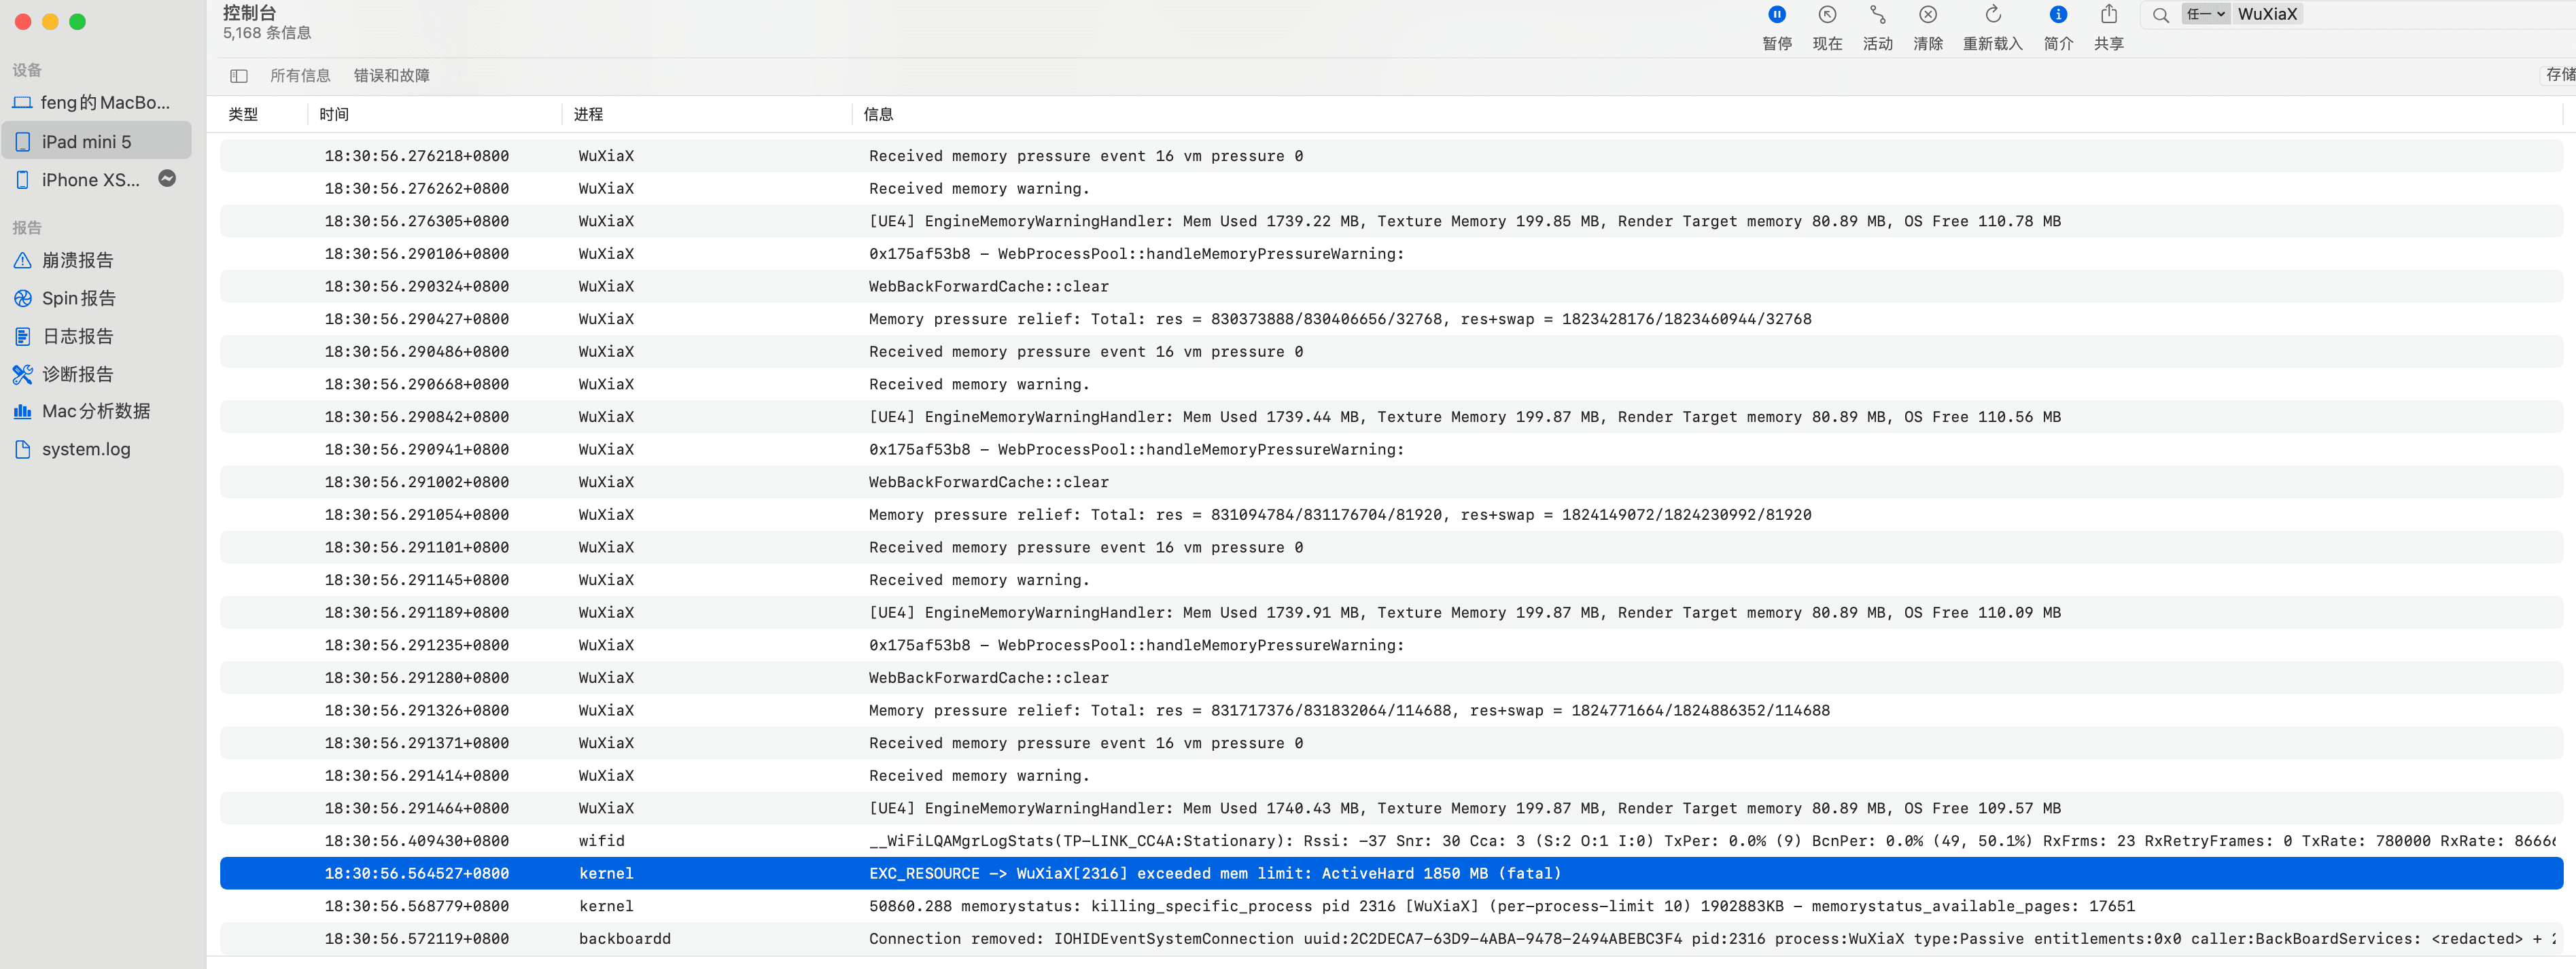
Task: Click the 存储 save search button
Action: 2559,75
